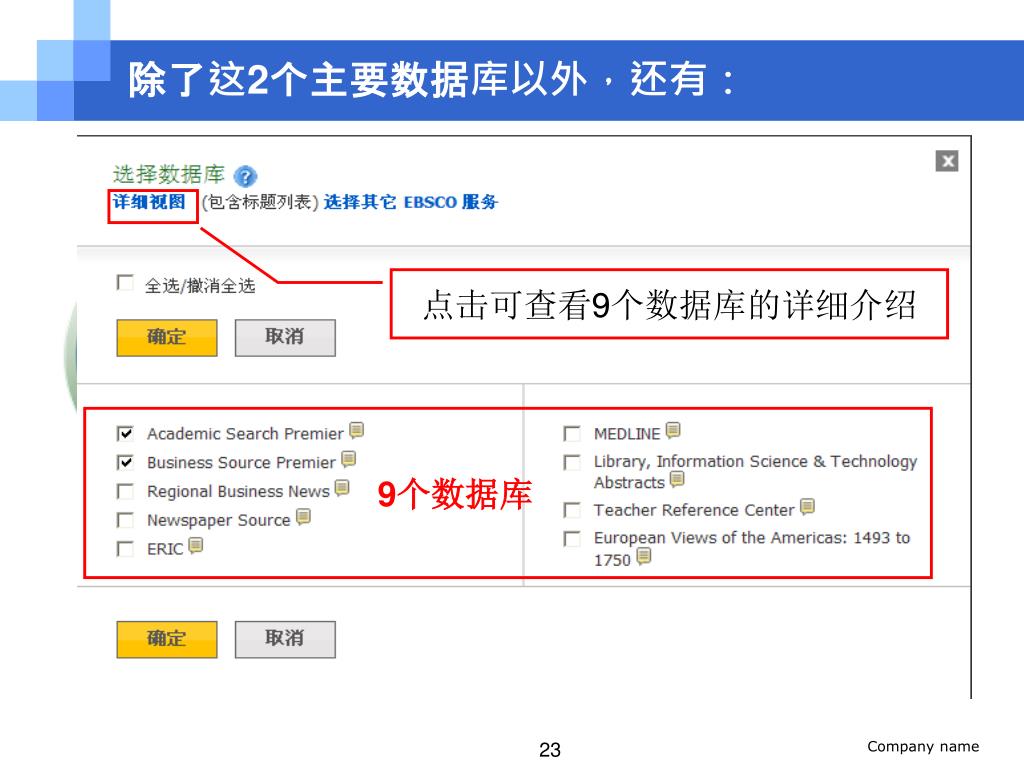Click the lower 取消 button
Screen dimensions: 1024x768
click(x=285, y=639)
